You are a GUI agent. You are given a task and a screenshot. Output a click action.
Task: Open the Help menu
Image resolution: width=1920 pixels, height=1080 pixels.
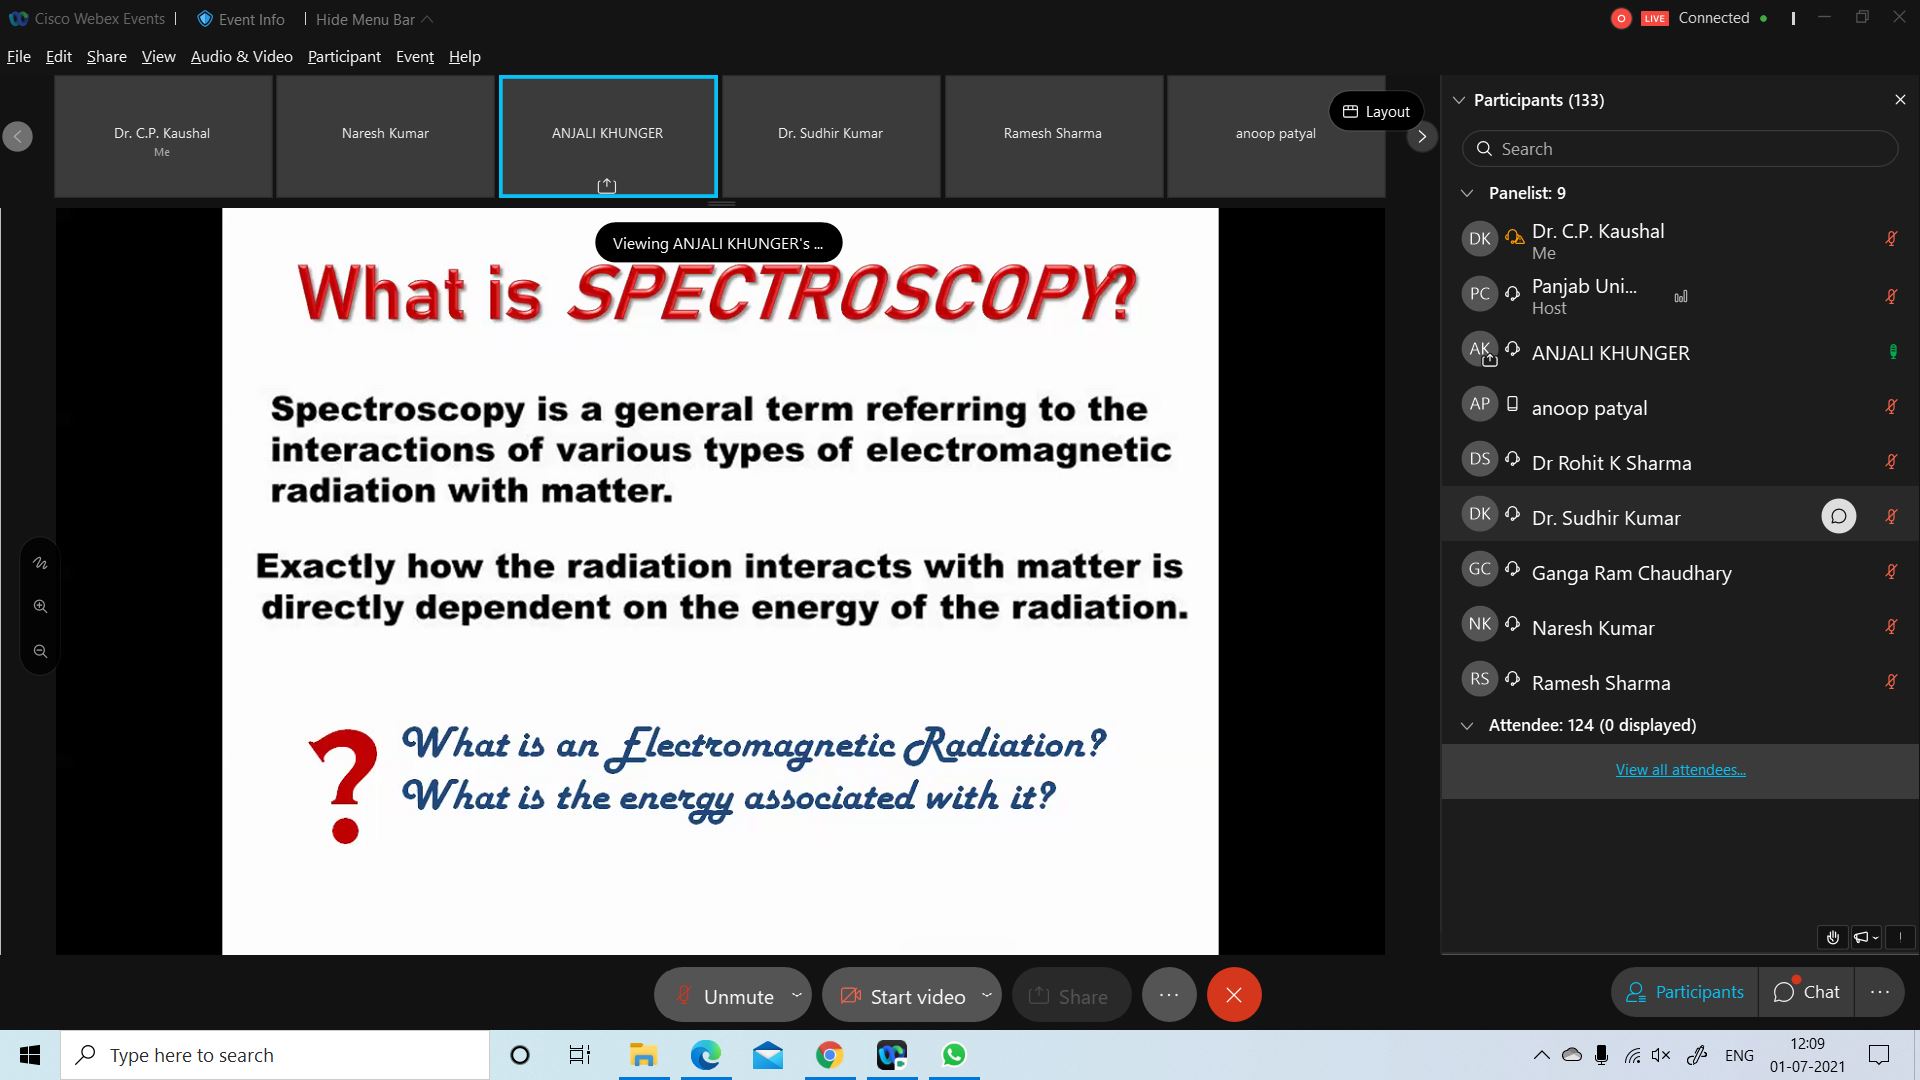(x=465, y=56)
